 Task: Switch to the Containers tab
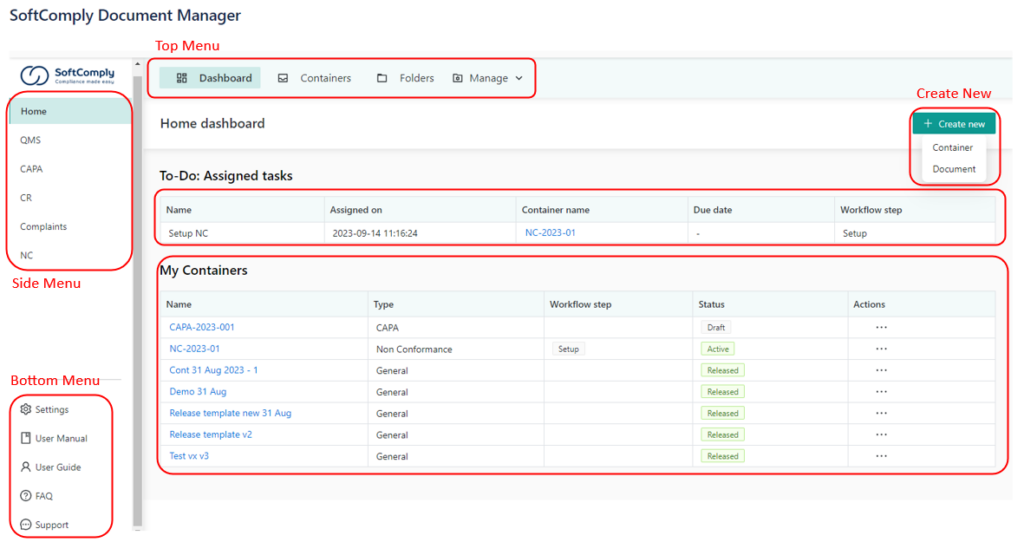(x=315, y=78)
